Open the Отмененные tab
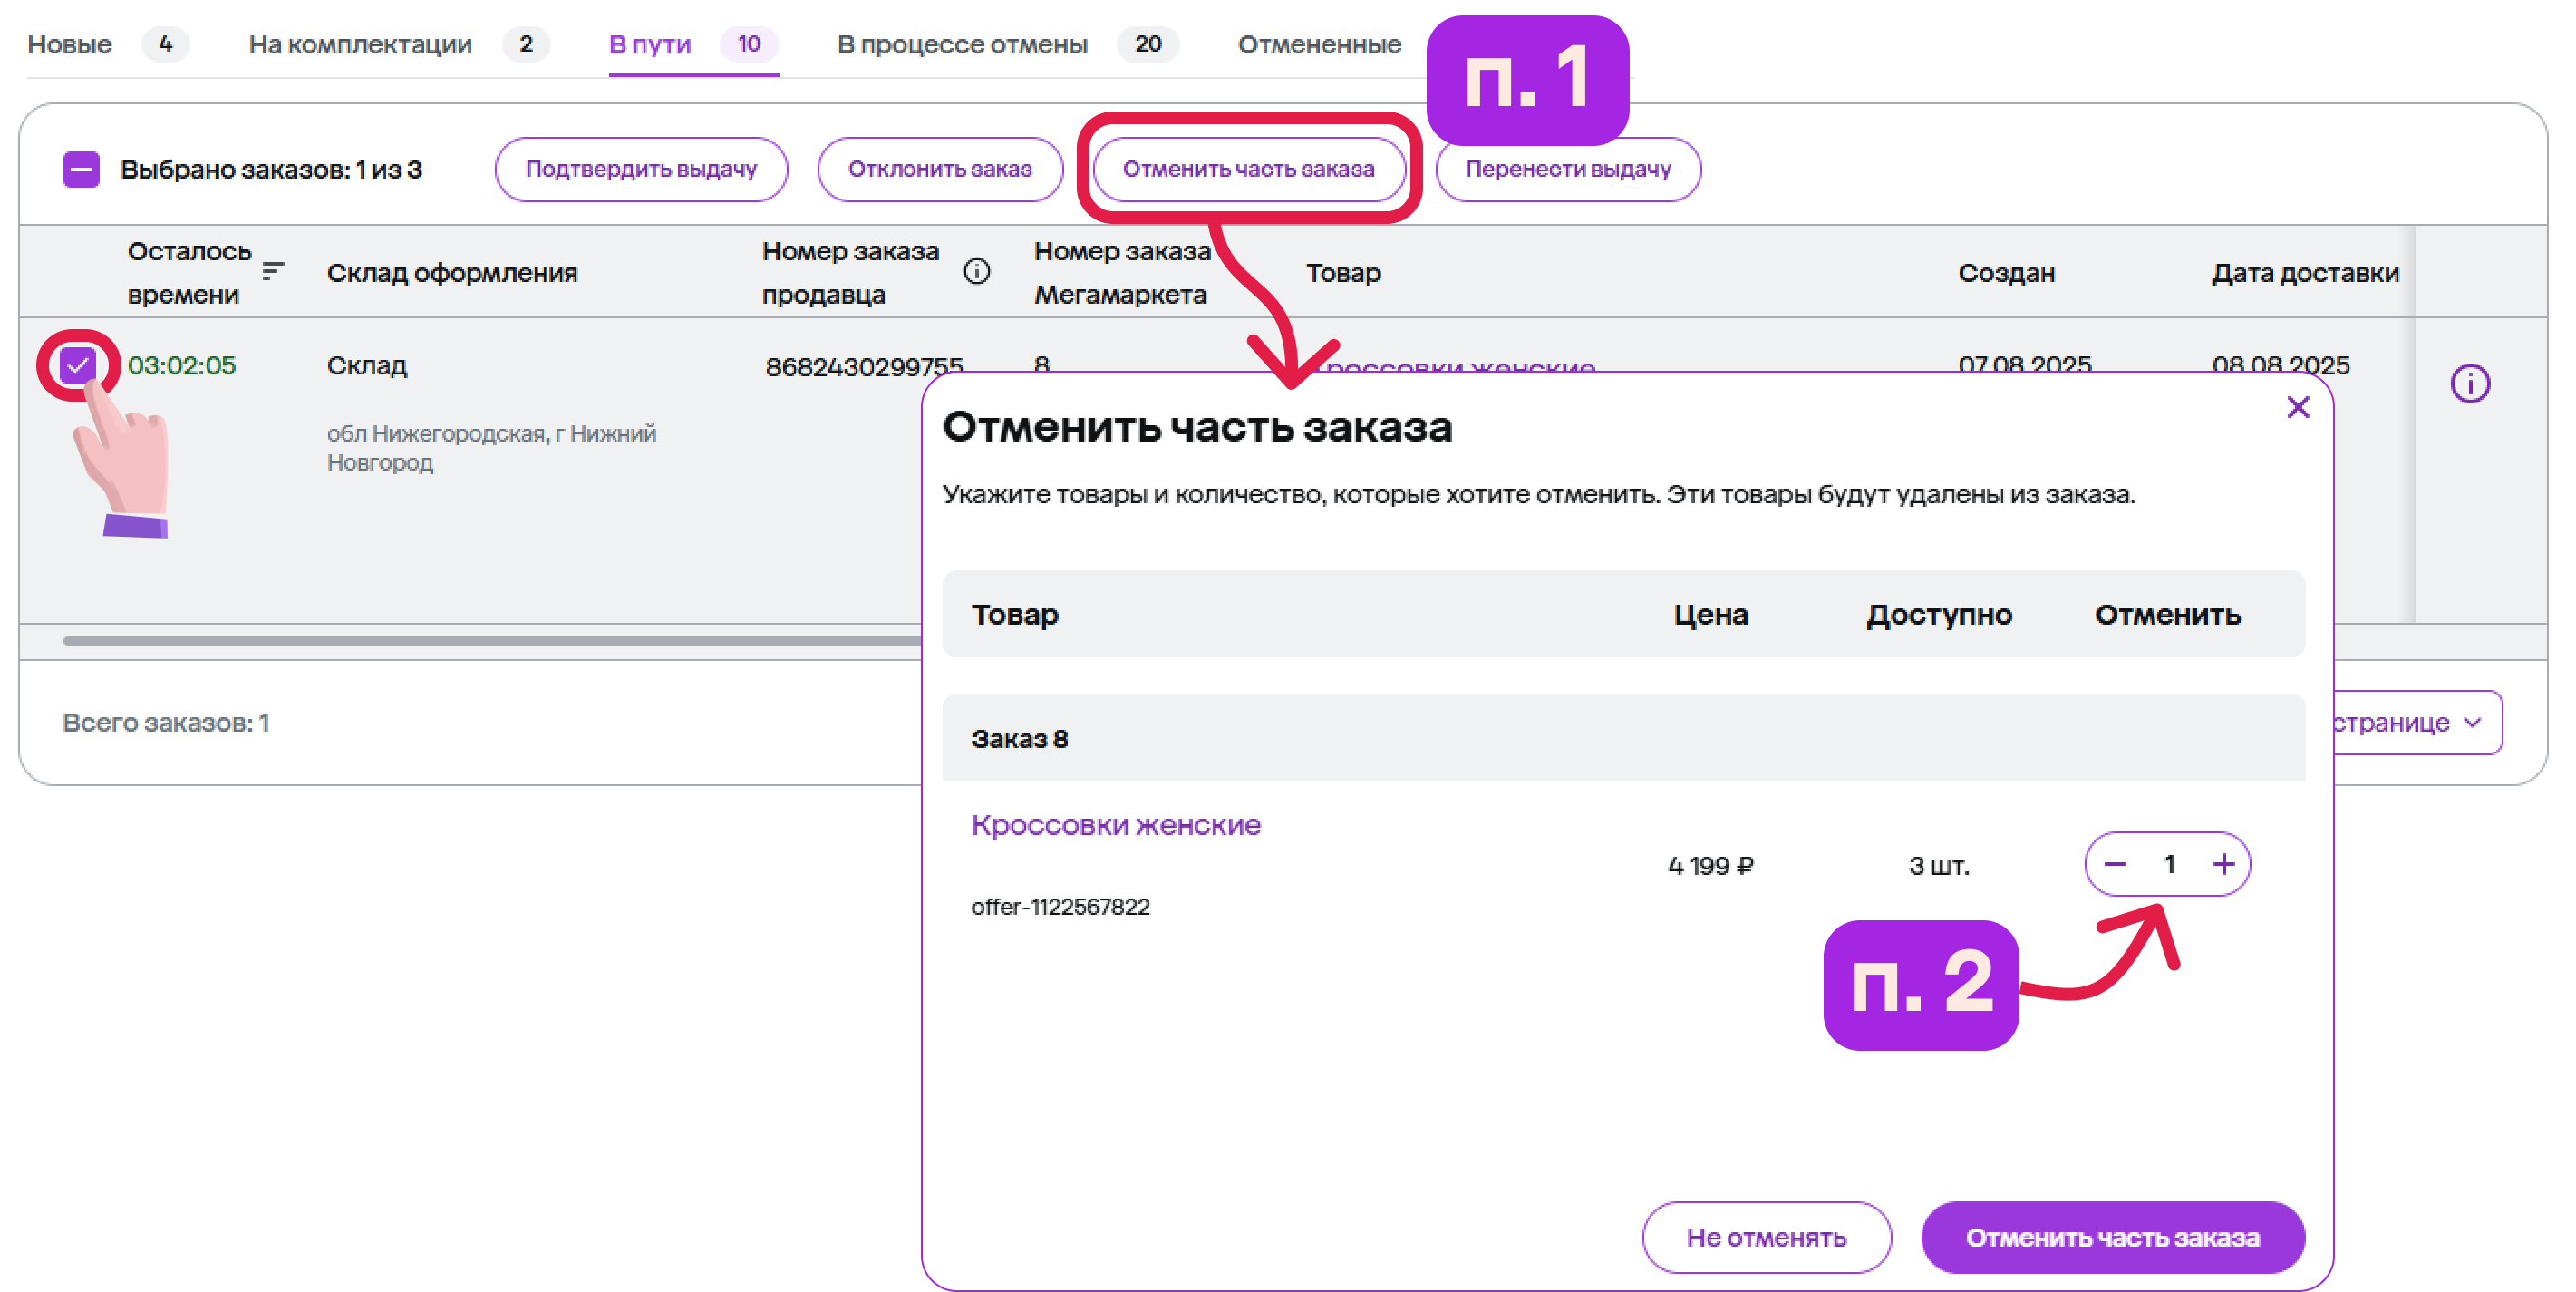The image size is (2576, 1292). pyautogui.click(x=1319, y=44)
